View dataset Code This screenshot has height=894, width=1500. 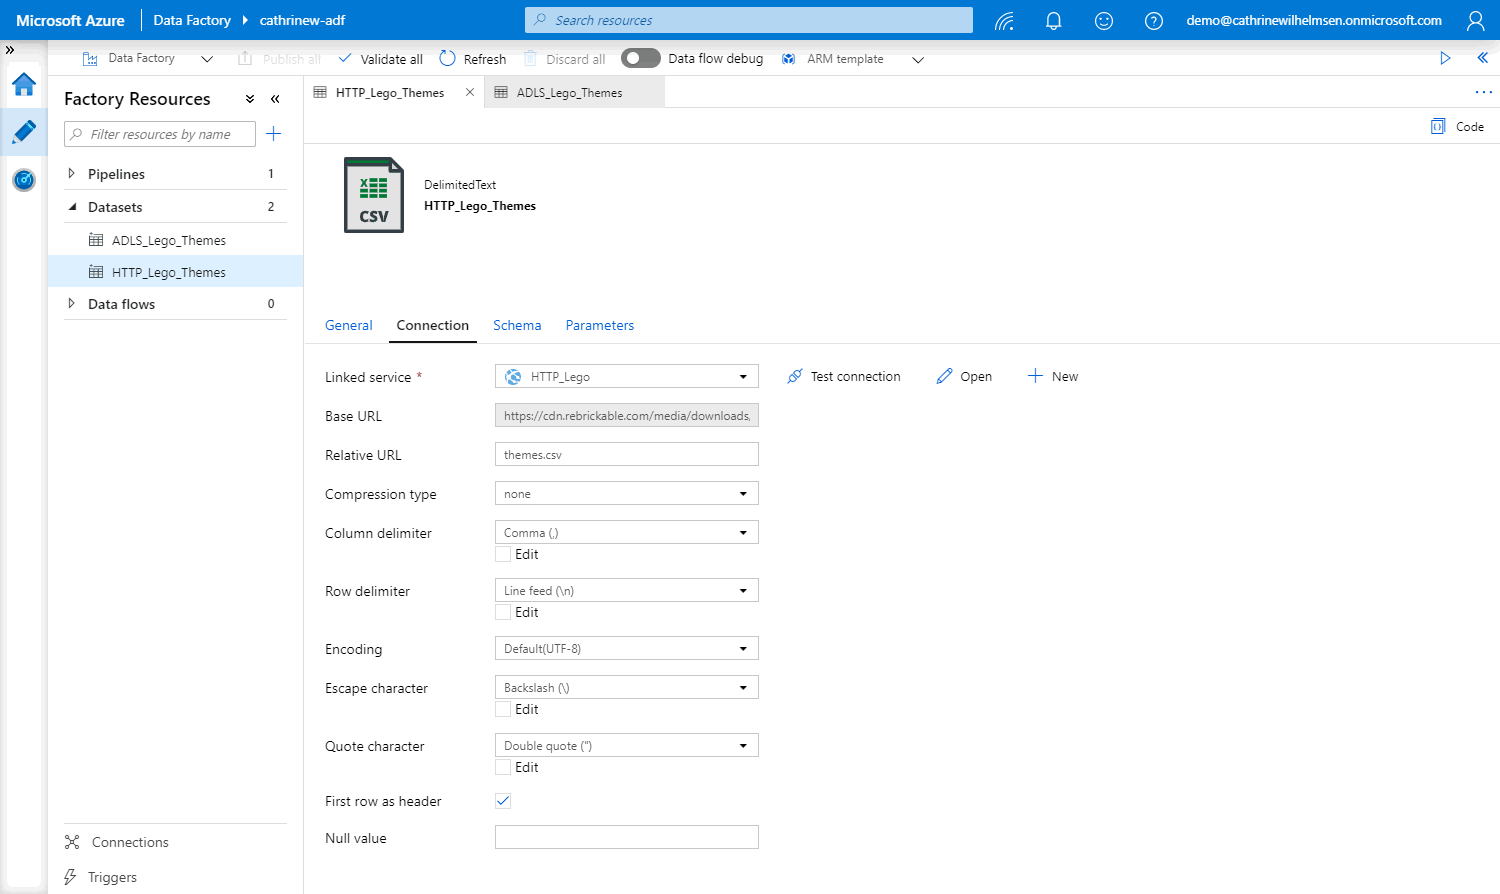click(1457, 127)
